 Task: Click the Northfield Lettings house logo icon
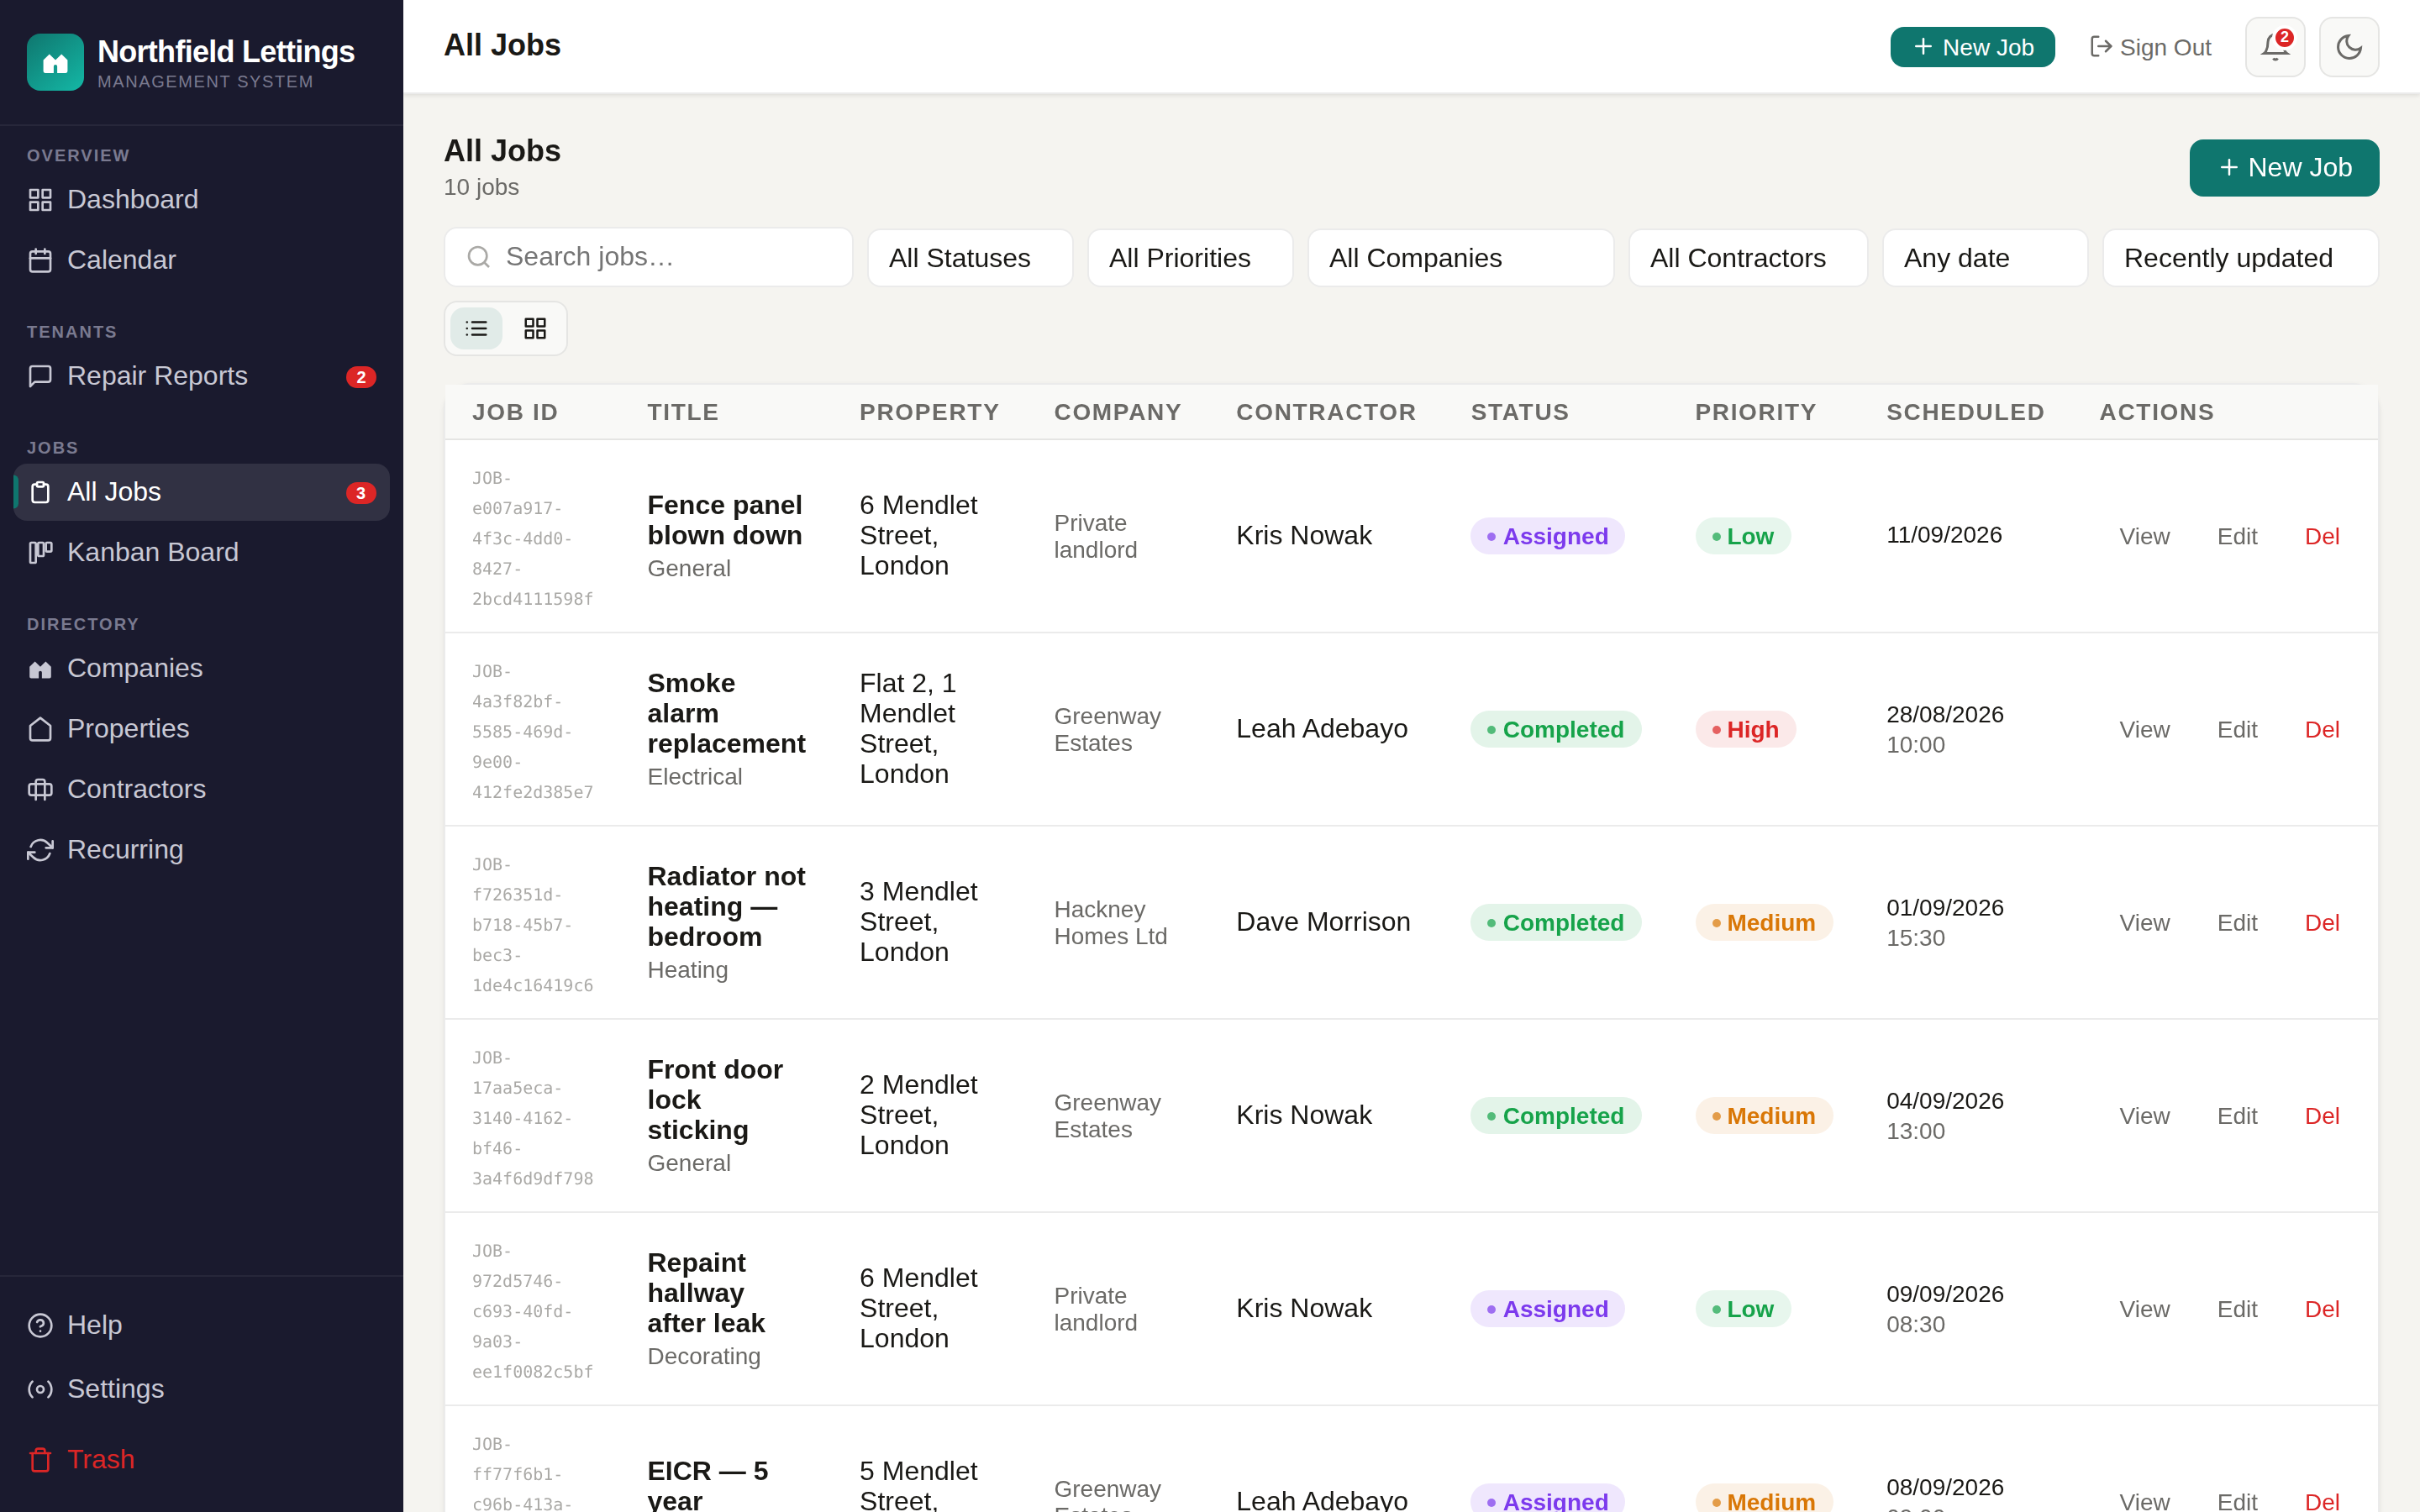pos(55,62)
